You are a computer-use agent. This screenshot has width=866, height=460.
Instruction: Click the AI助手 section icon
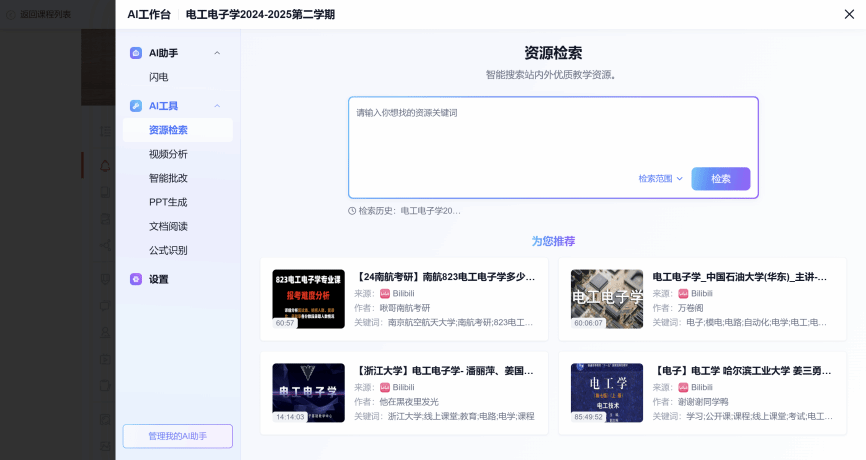point(136,53)
